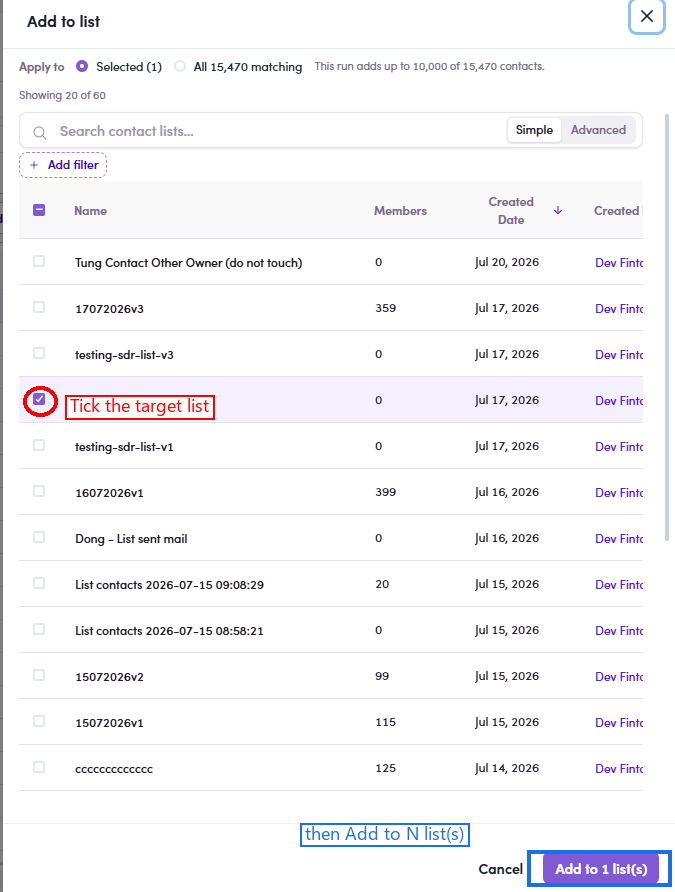Tick the checkbox for 17072026v3
Screen dimensions: 675x892
pyautogui.click(x=39, y=307)
